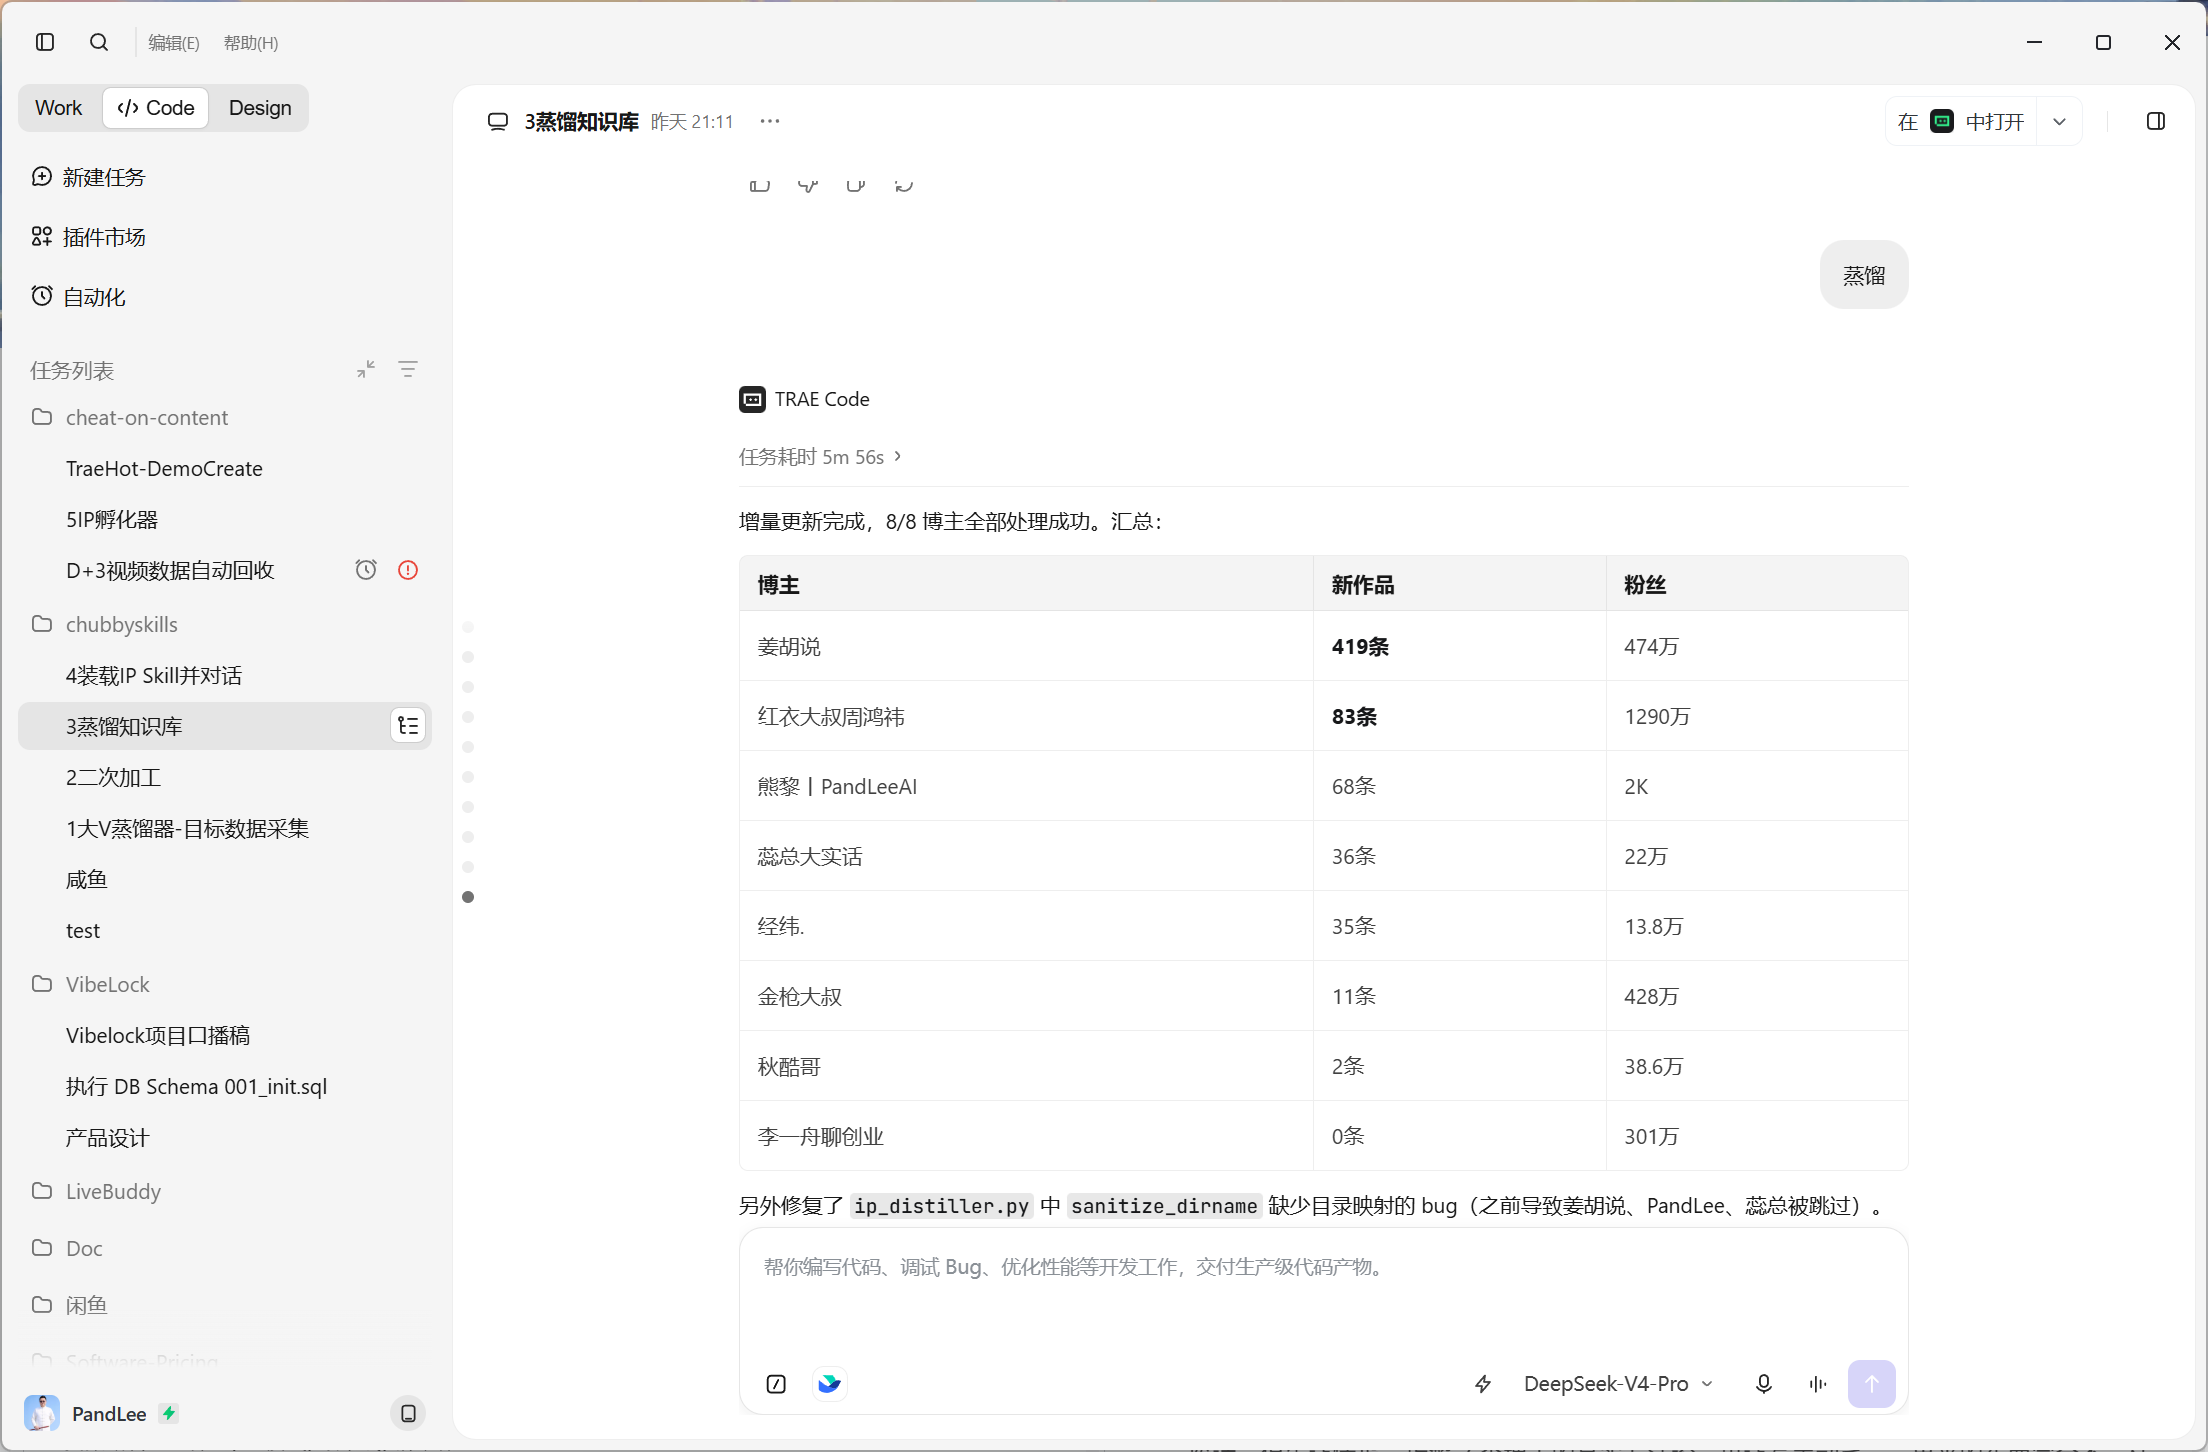Click scheduled clock icon on D+3视频数据自动回收
The image size is (2208, 1452).
(366, 570)
